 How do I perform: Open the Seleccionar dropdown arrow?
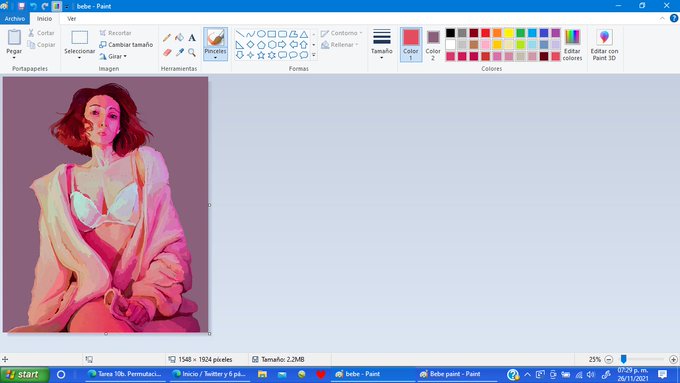(79, 58)
